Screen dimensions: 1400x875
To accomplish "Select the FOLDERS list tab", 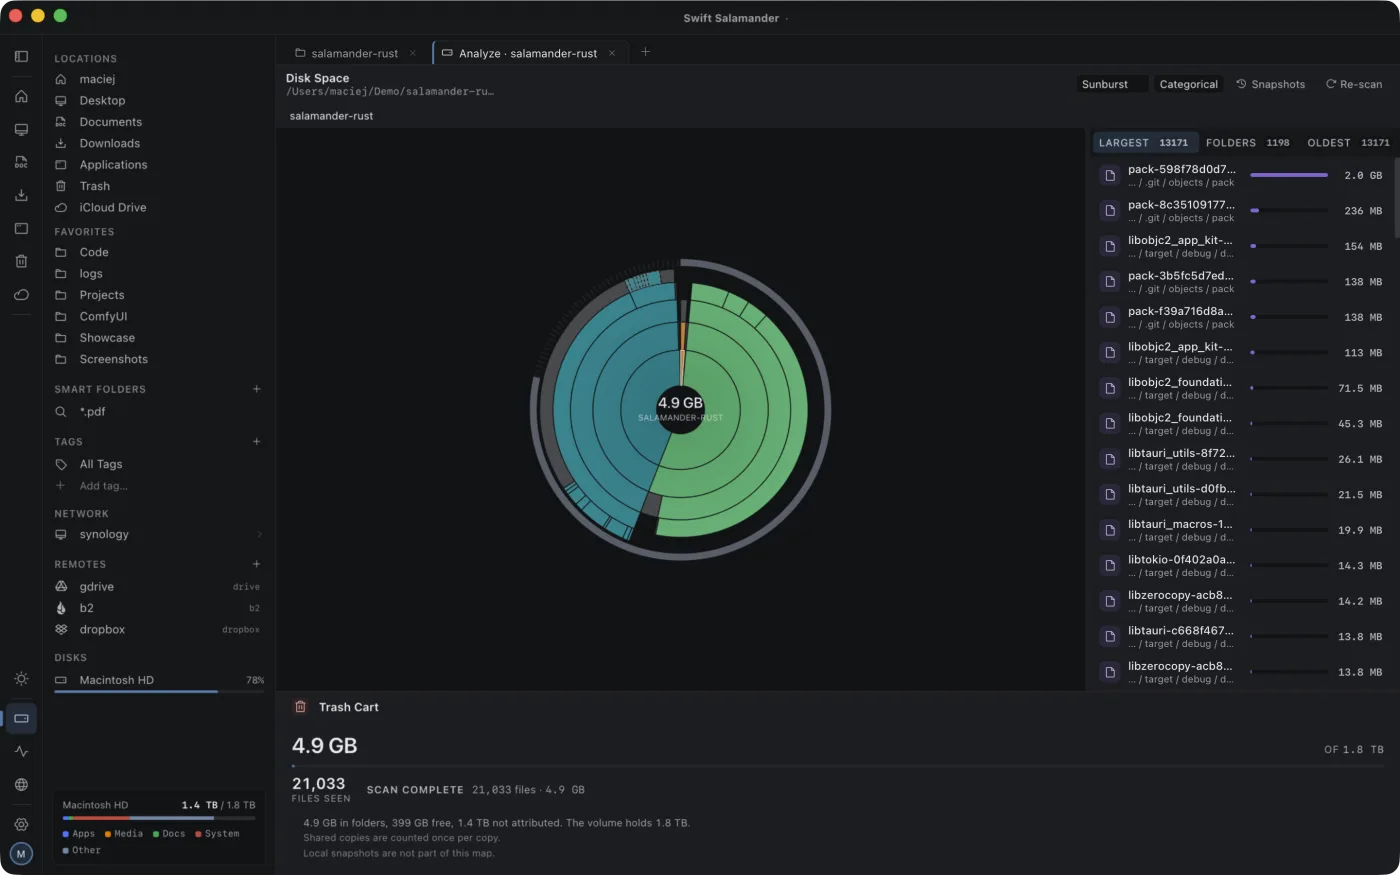I will (x=1247, y=143).
